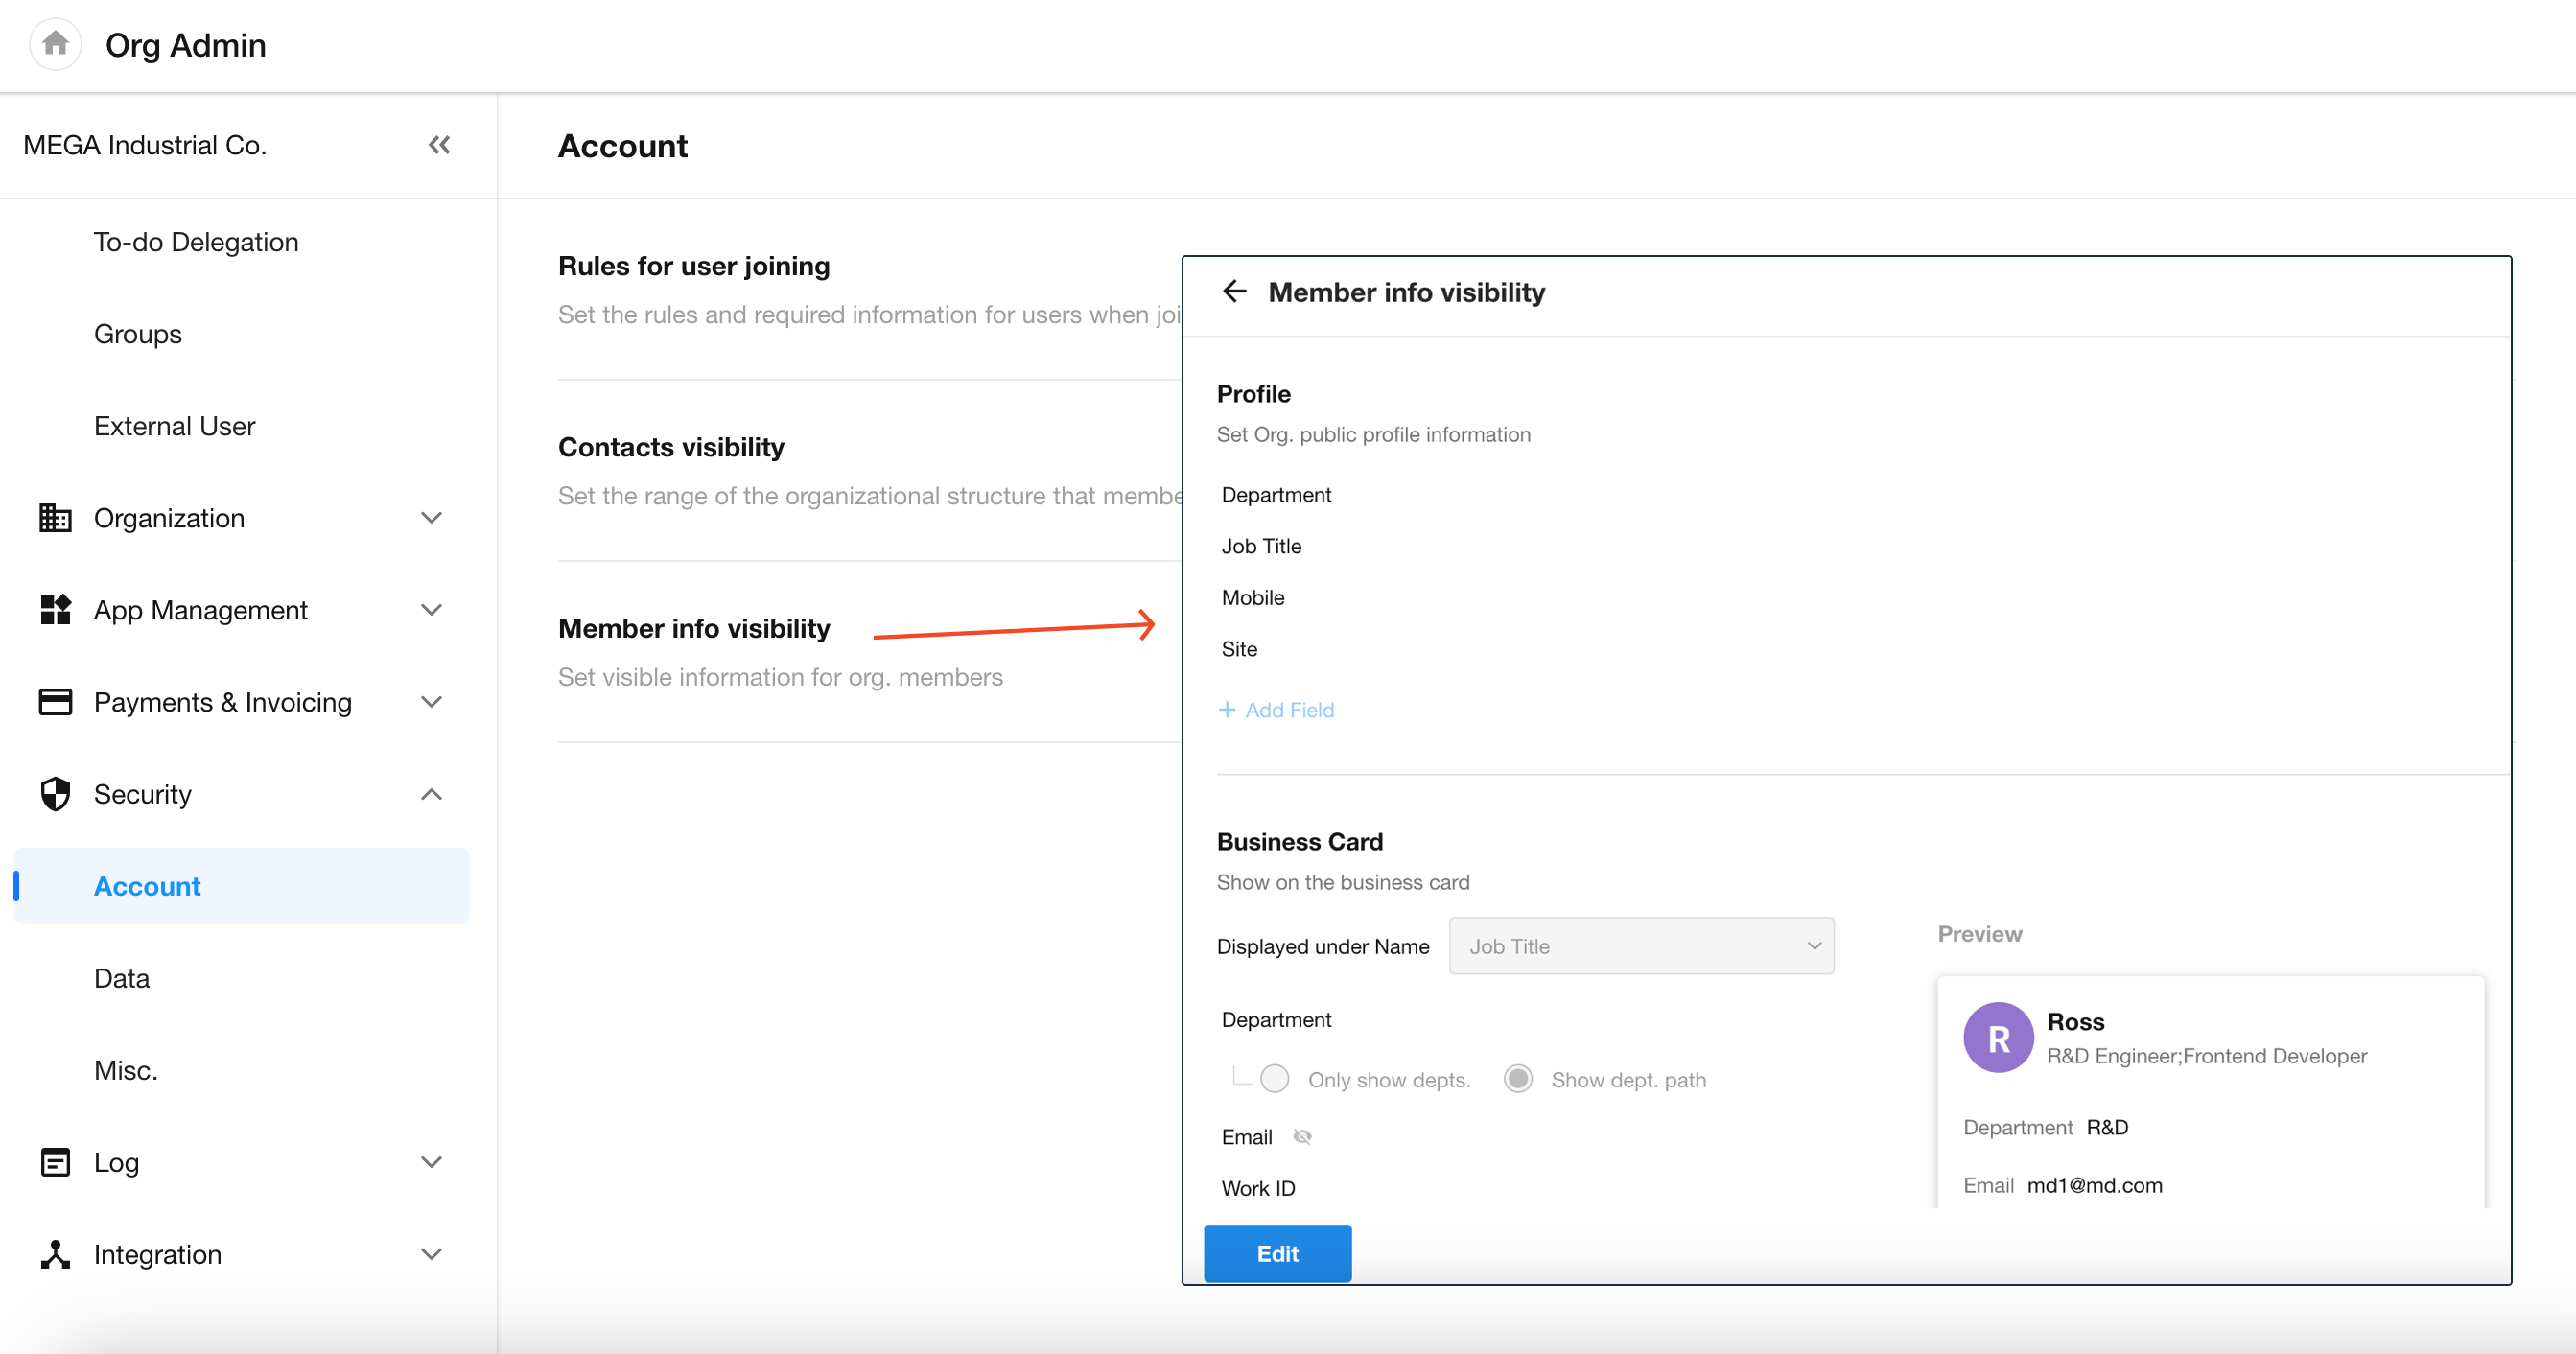The image size is (2576, 1354).
Task: Open the Displayed under Name dropdown
Action: point(1641,946)
